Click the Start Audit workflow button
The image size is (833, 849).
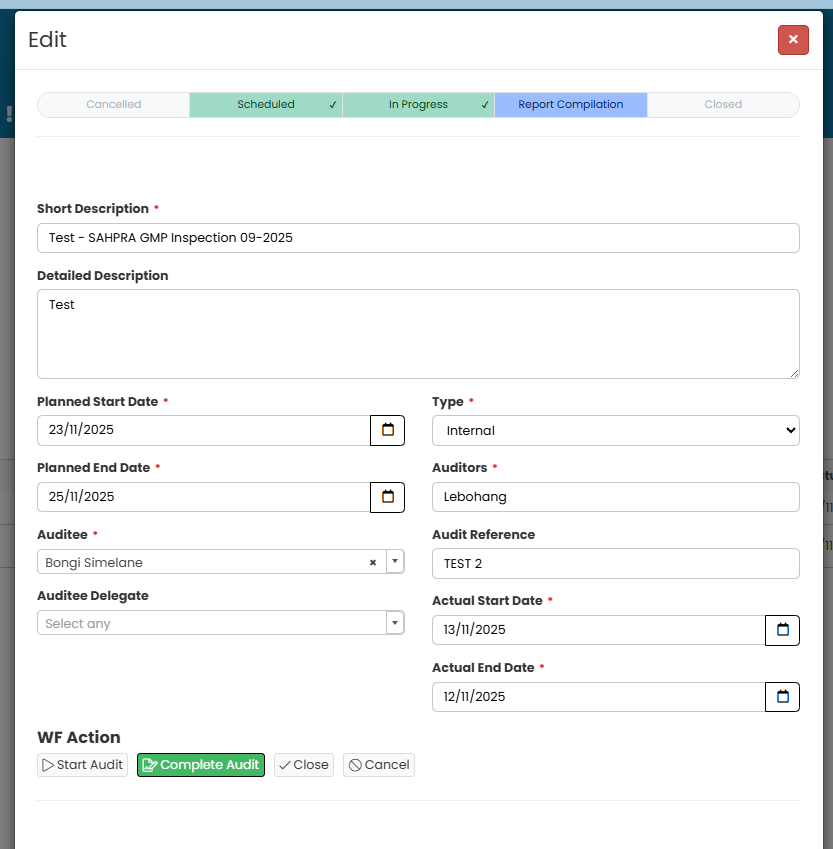click(82, 765)
